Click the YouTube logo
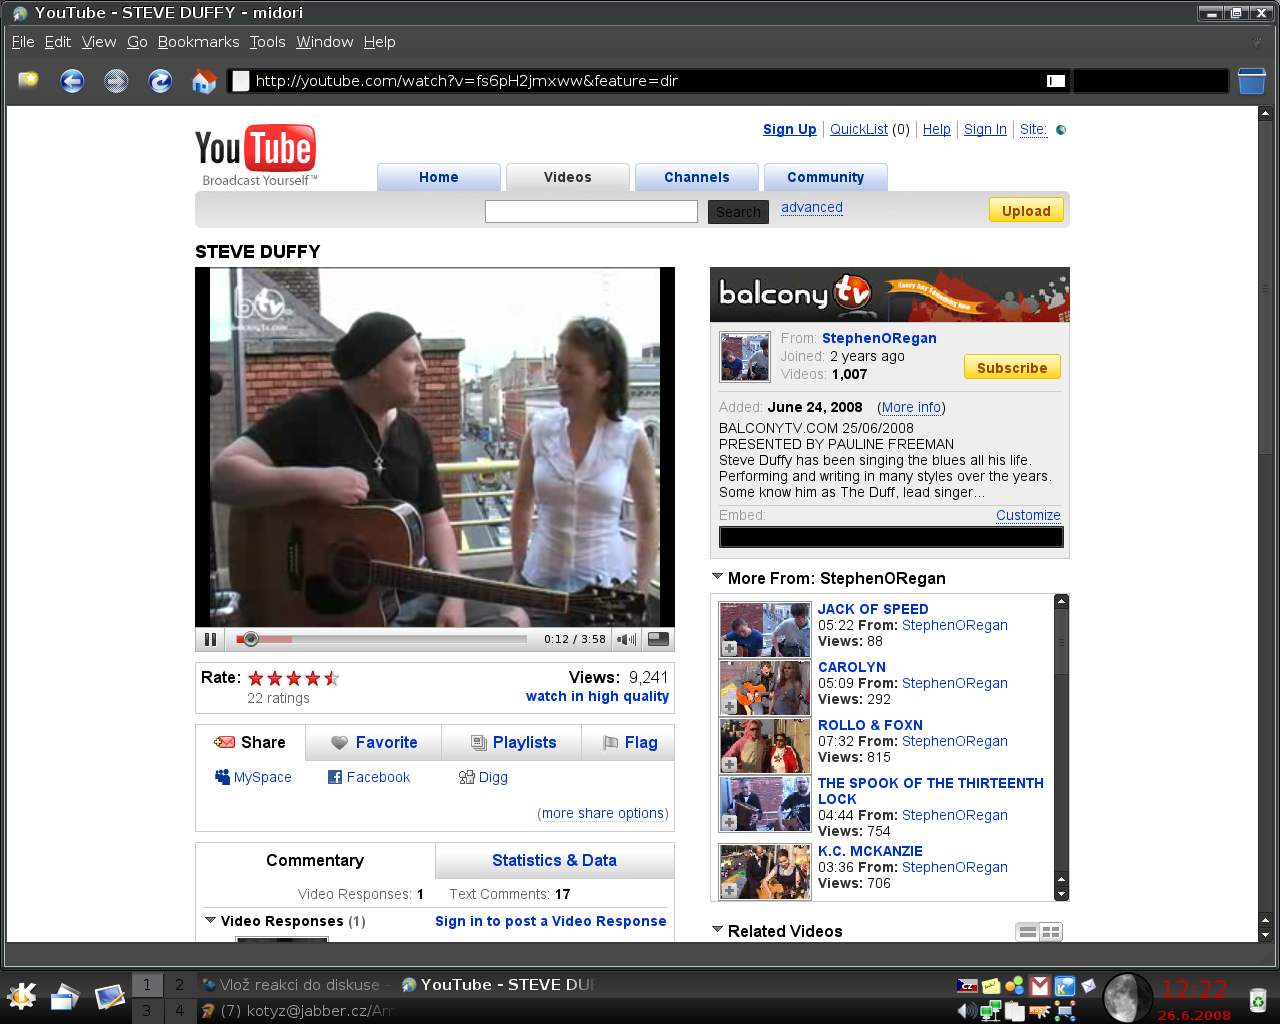 point(256,156)
